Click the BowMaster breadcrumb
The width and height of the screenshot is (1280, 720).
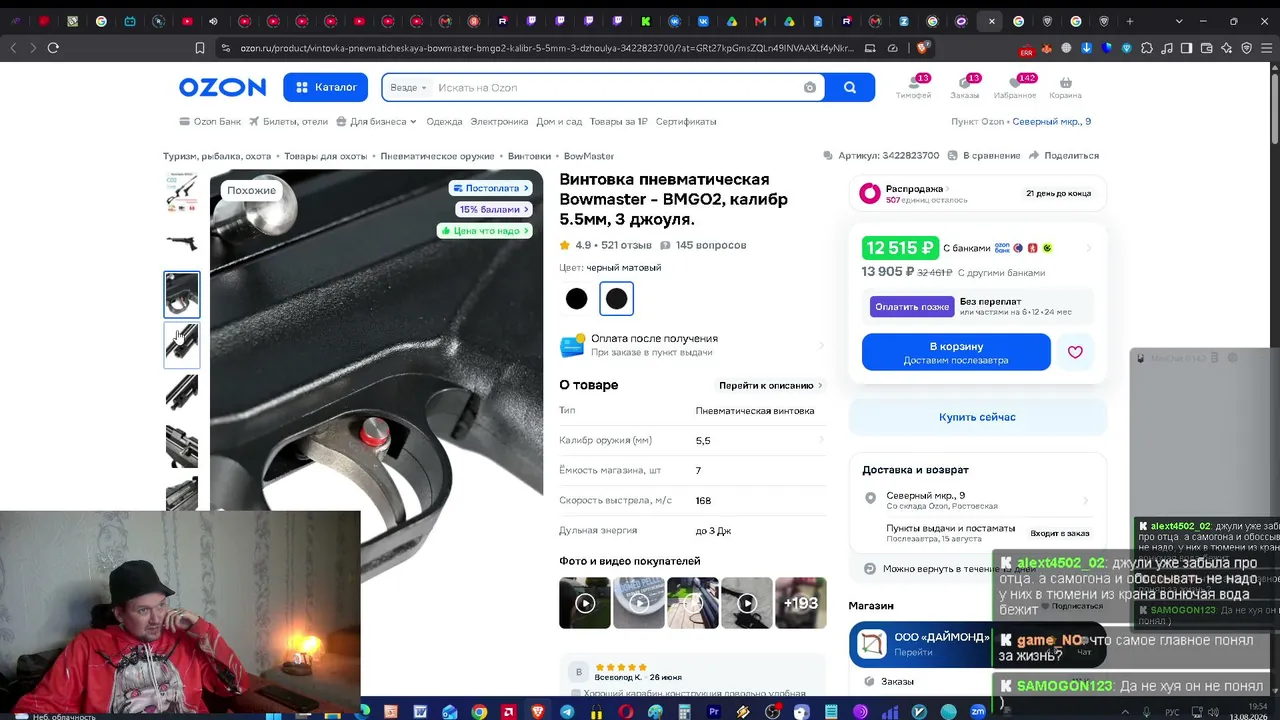click(x=589, y=156)
